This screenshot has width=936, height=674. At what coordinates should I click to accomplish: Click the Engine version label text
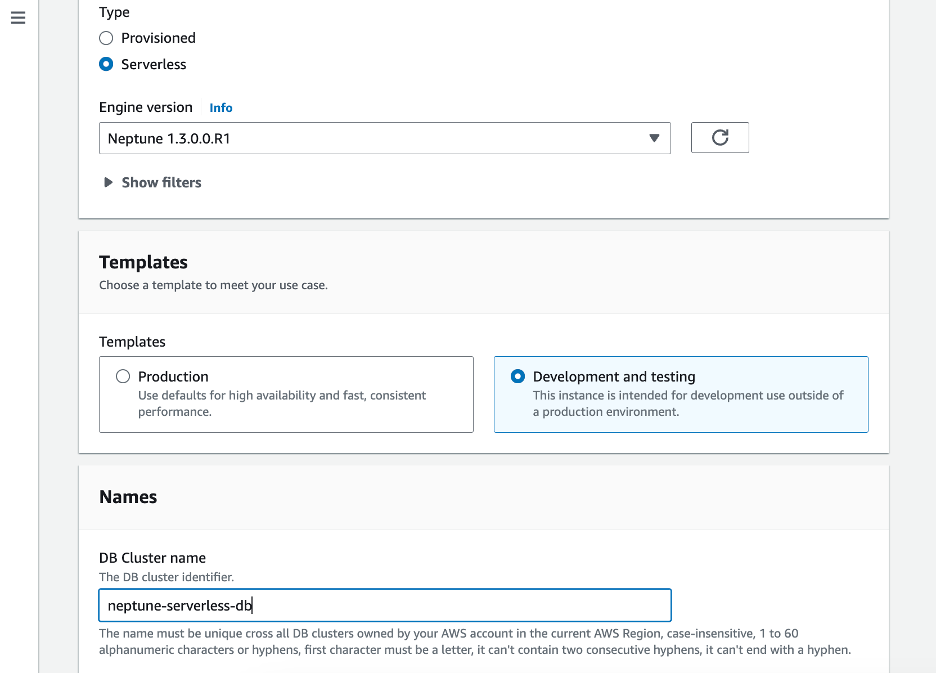[146, 108]
